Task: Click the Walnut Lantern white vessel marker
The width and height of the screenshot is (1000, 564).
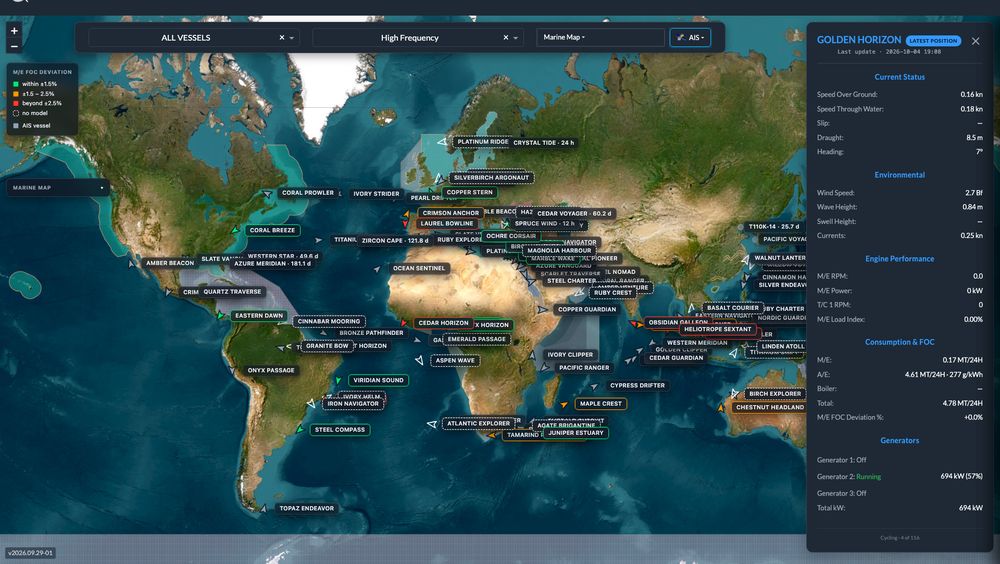Action: pyautogui.click(x=744, y=260)
